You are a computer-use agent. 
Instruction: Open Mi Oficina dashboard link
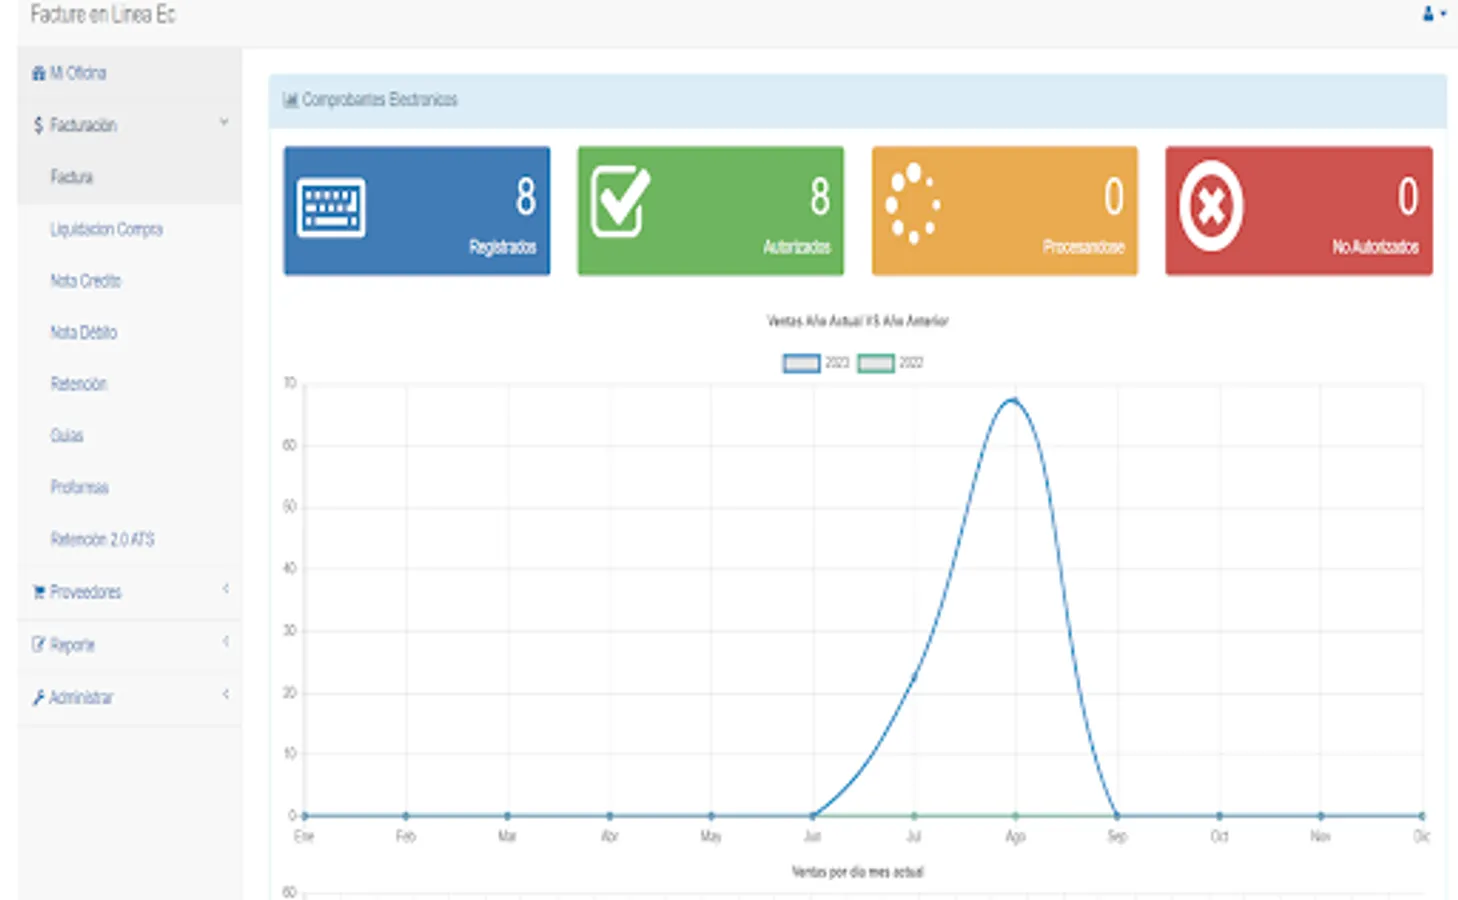(x=78, y=73)
